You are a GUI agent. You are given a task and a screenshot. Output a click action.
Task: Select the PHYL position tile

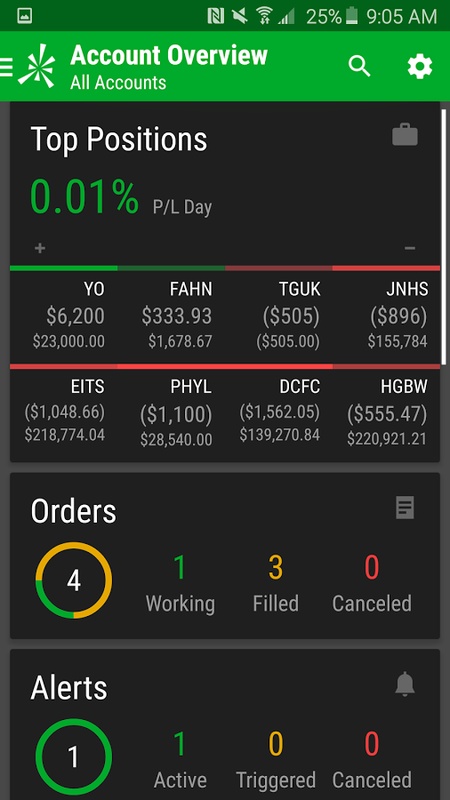pos(171,413)
